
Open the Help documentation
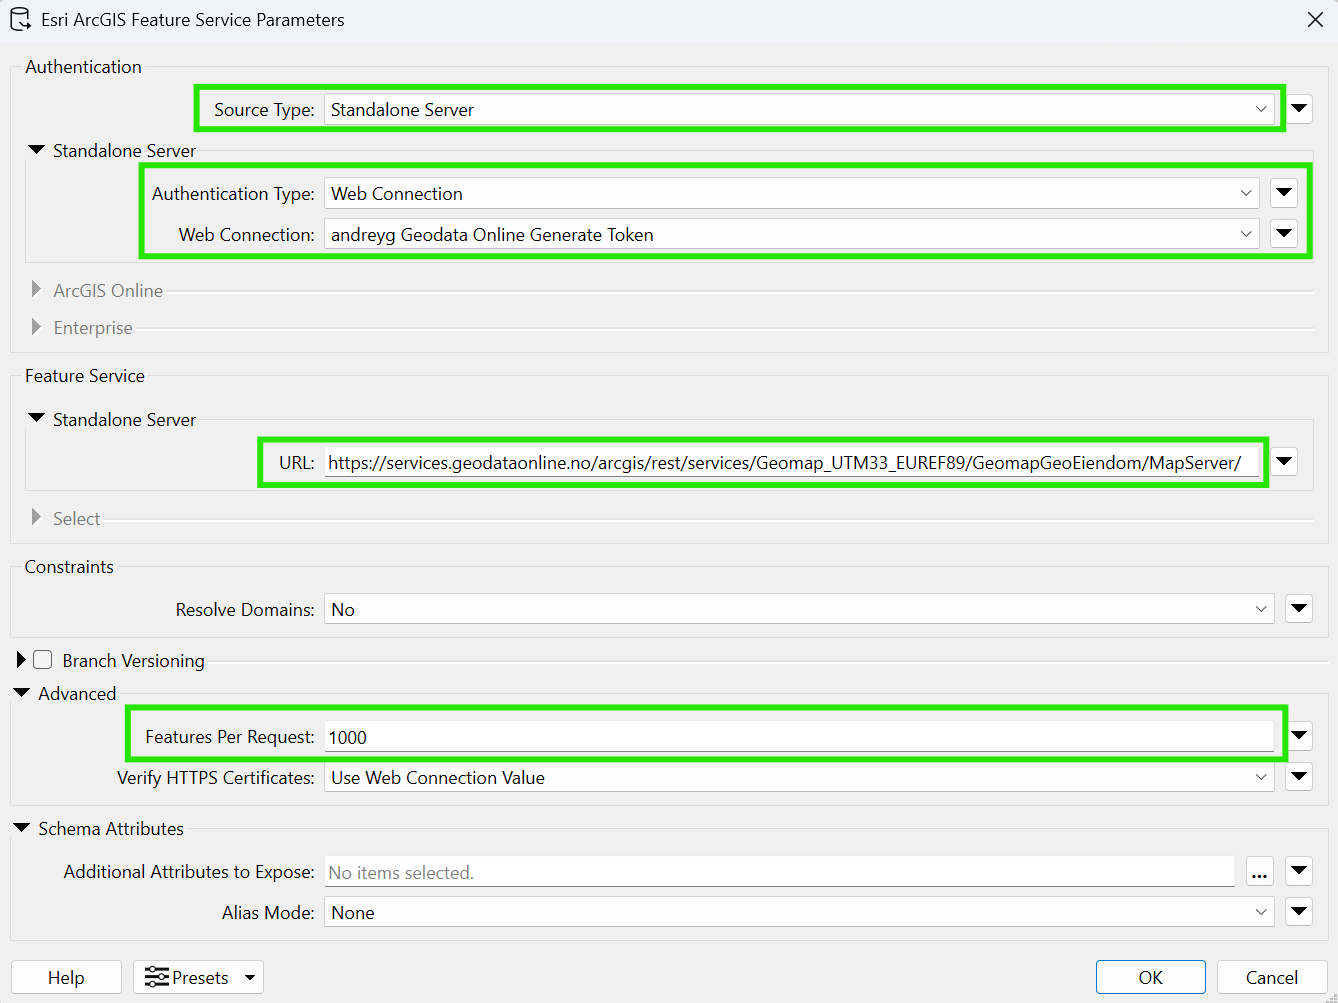coord(66,977)
